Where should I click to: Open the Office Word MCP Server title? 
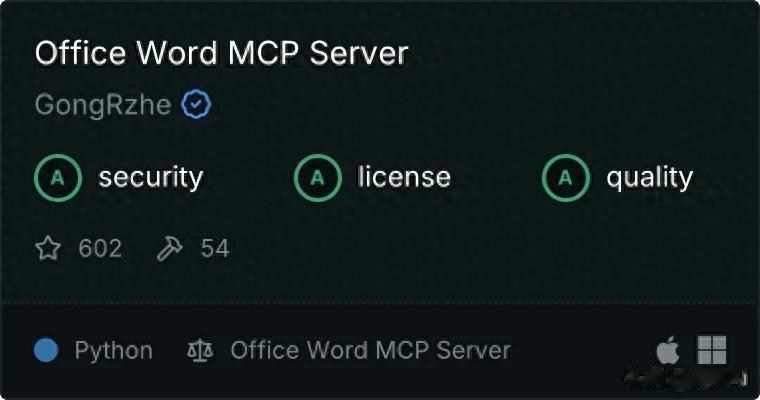[222, 53]
